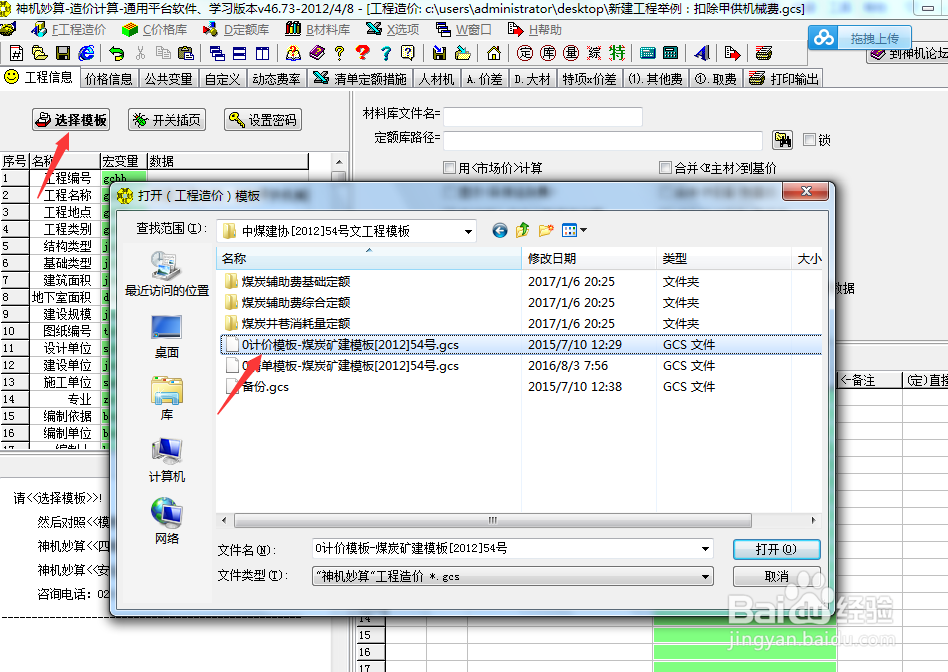Viewport: 948px width, 672px height.
Task: Click the red question mark icon
Action: (x=363, y=53)
